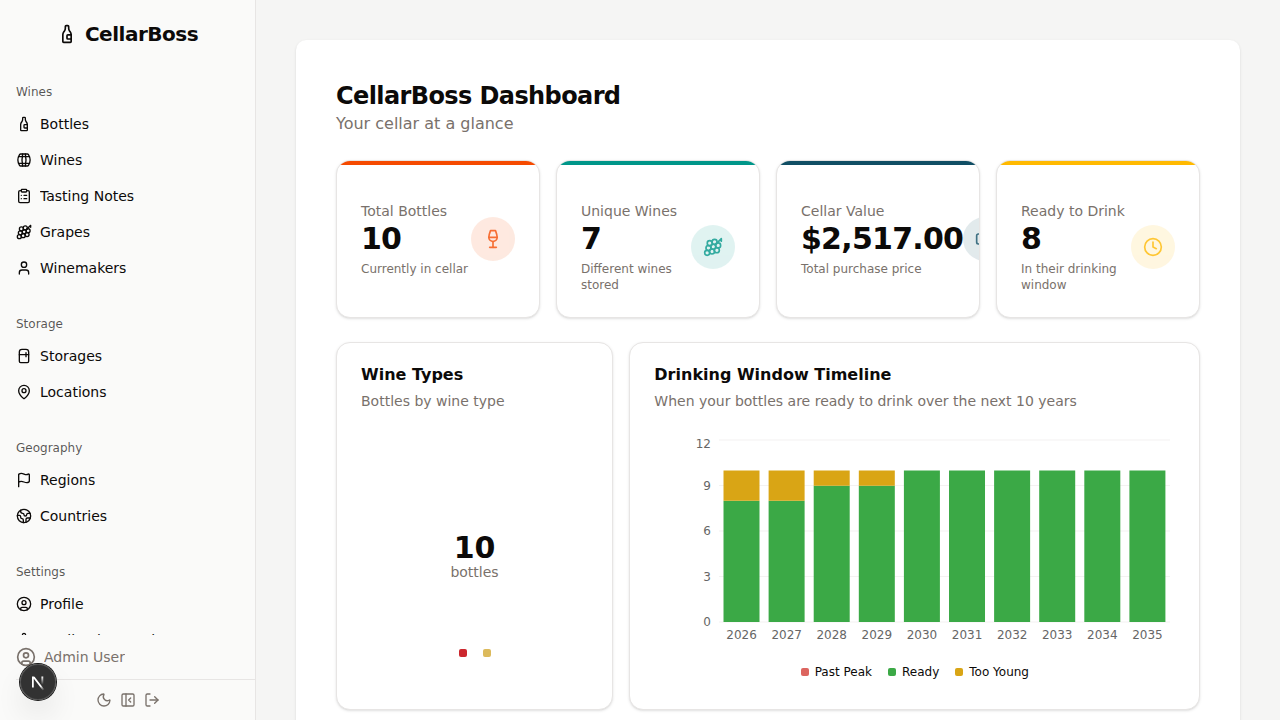Click the wine glass icon on Total Bottles card
The width and height of the screenshot is (1280, 720).
[x=493, y=239]
